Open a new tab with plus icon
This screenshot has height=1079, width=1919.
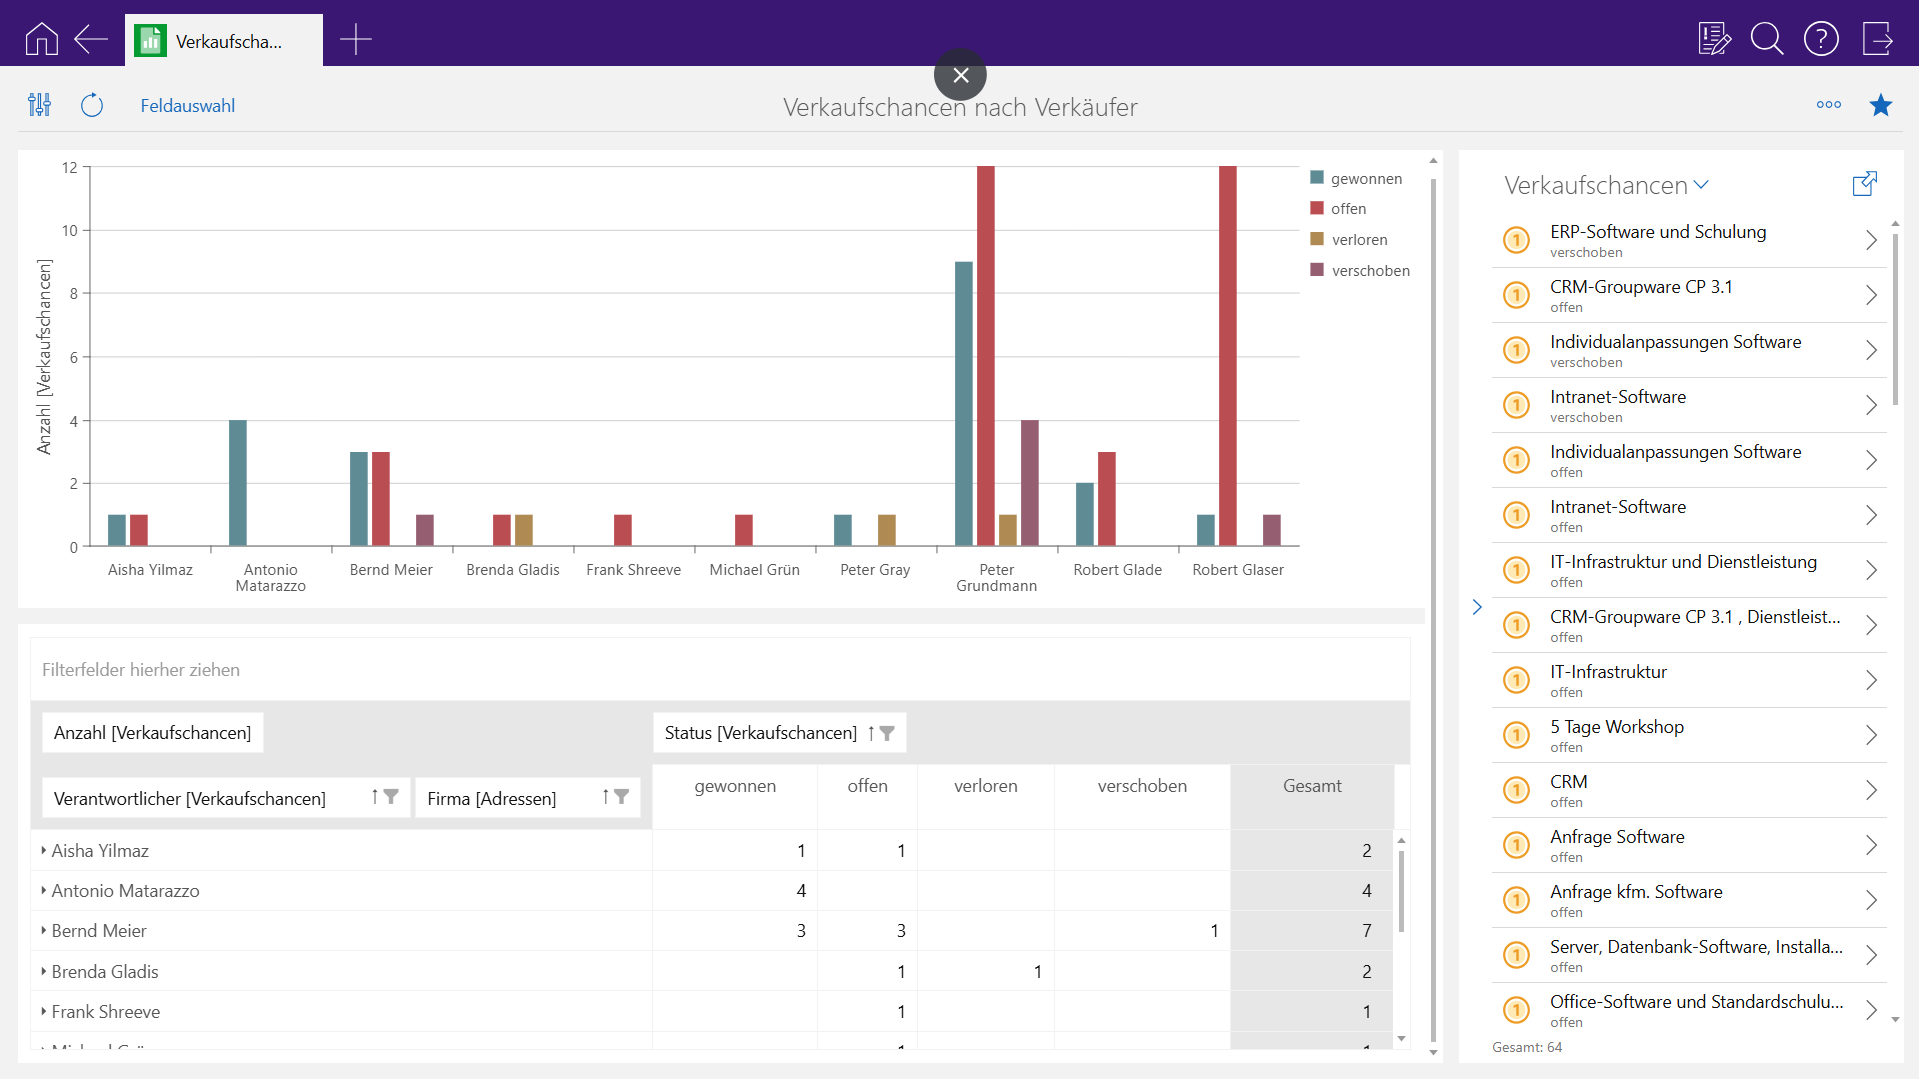355,40
